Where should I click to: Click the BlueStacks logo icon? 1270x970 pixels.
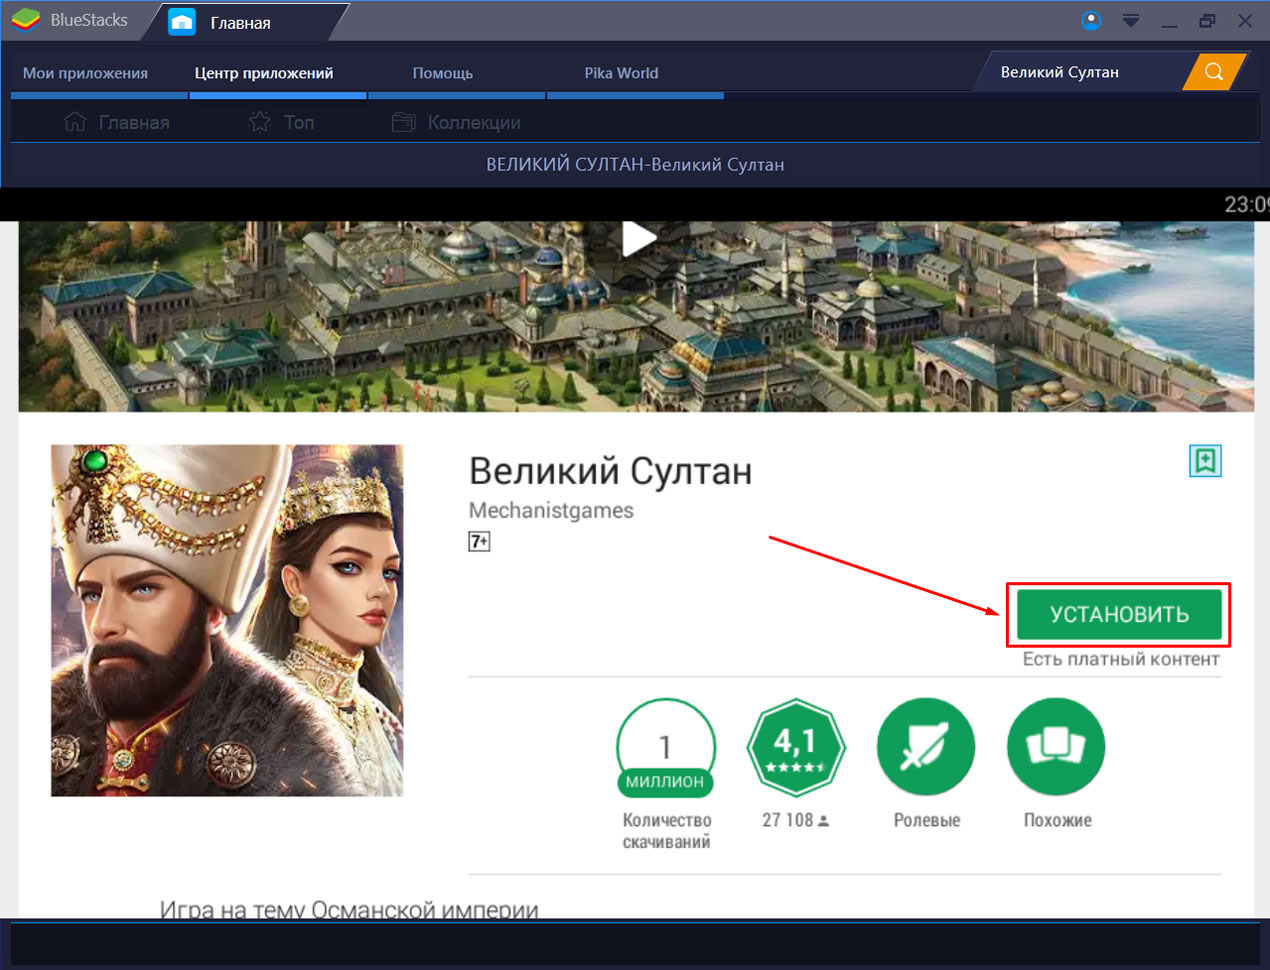(x=26, y=20)
